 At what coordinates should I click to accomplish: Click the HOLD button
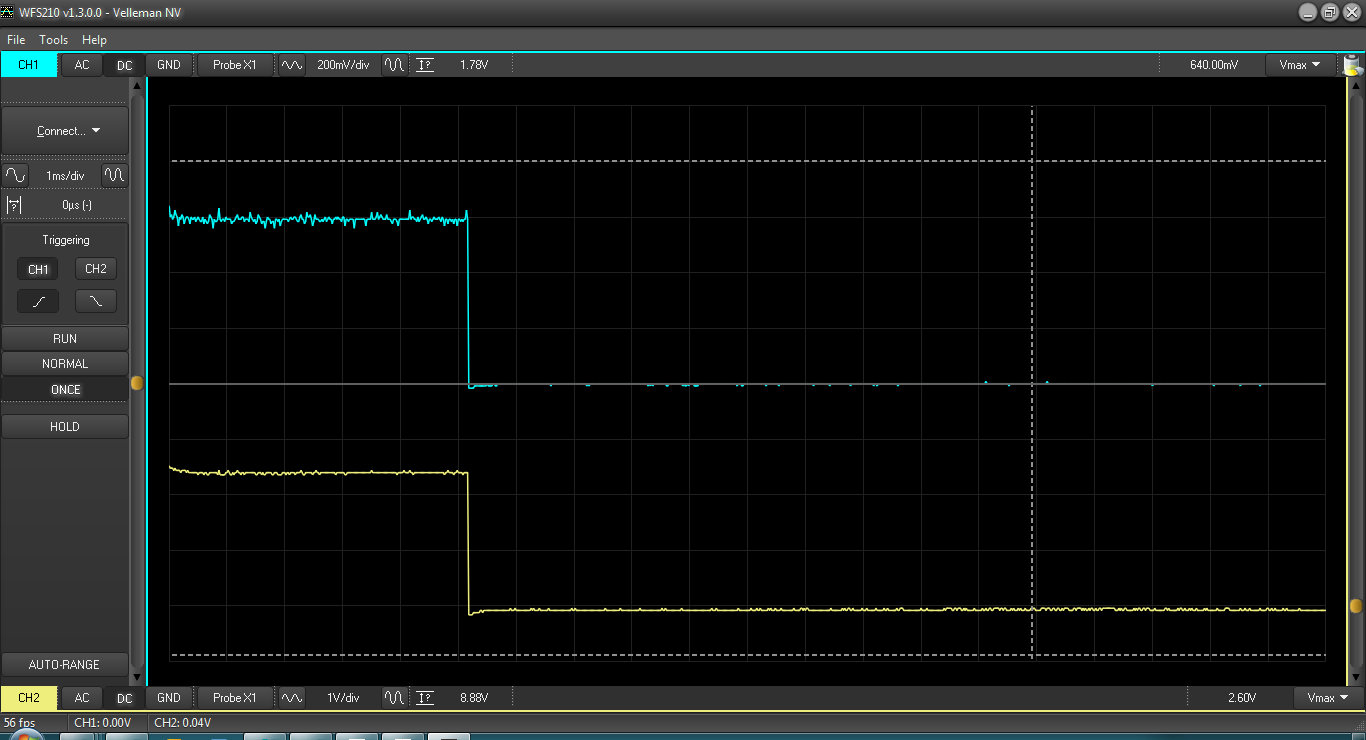[65, 427]
